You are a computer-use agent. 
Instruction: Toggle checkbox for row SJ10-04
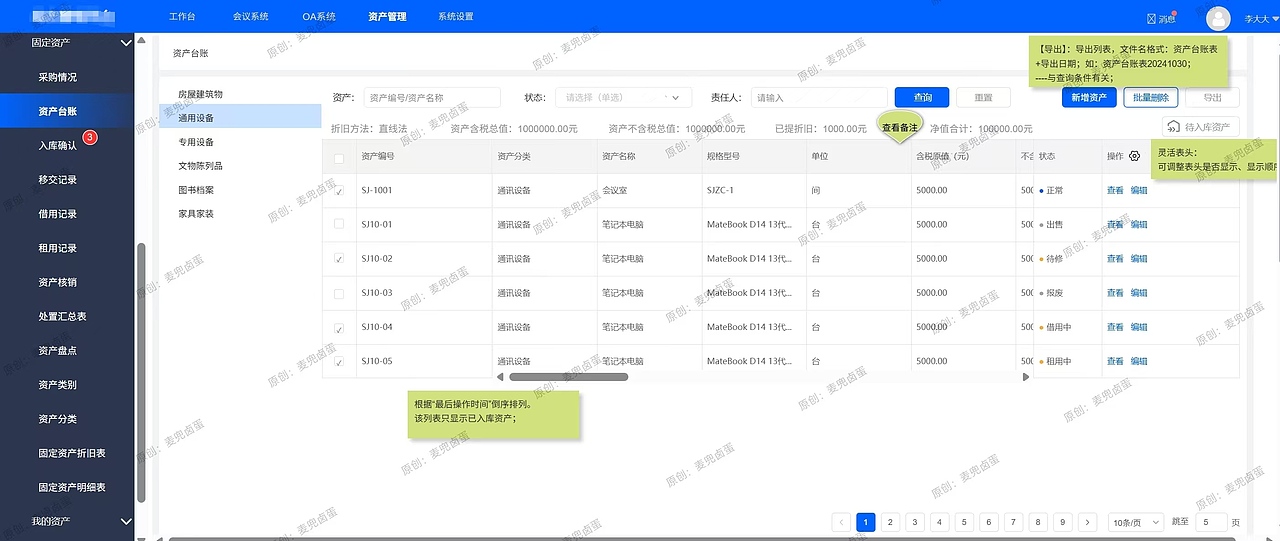(x=339, y=327)
